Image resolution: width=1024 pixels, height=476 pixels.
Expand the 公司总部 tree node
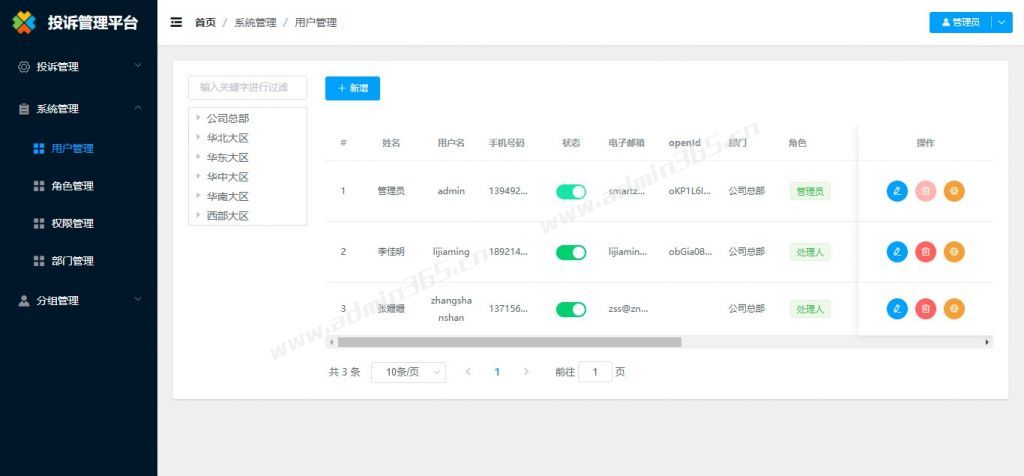(x=197, y=118)
